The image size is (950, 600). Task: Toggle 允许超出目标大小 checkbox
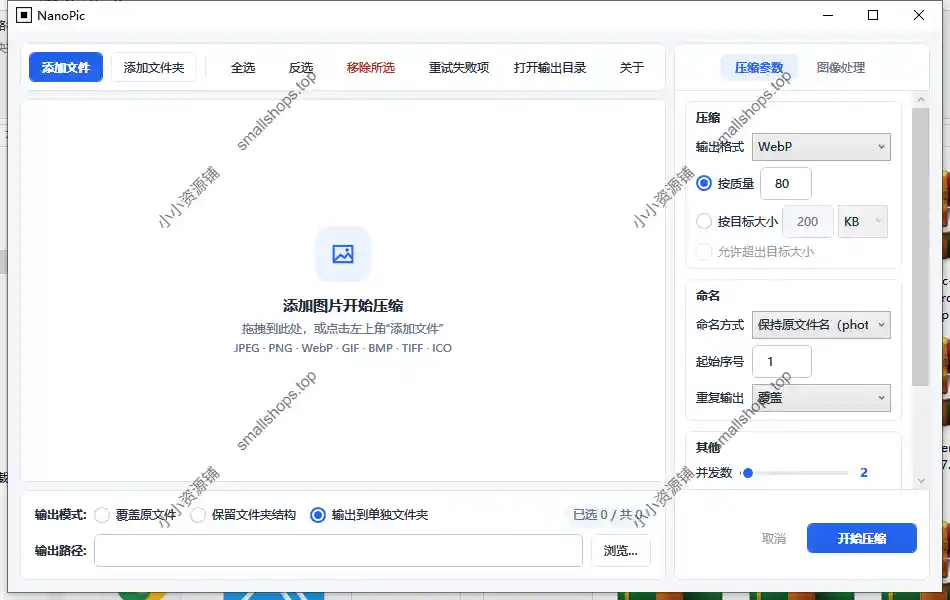pos(704,252)
